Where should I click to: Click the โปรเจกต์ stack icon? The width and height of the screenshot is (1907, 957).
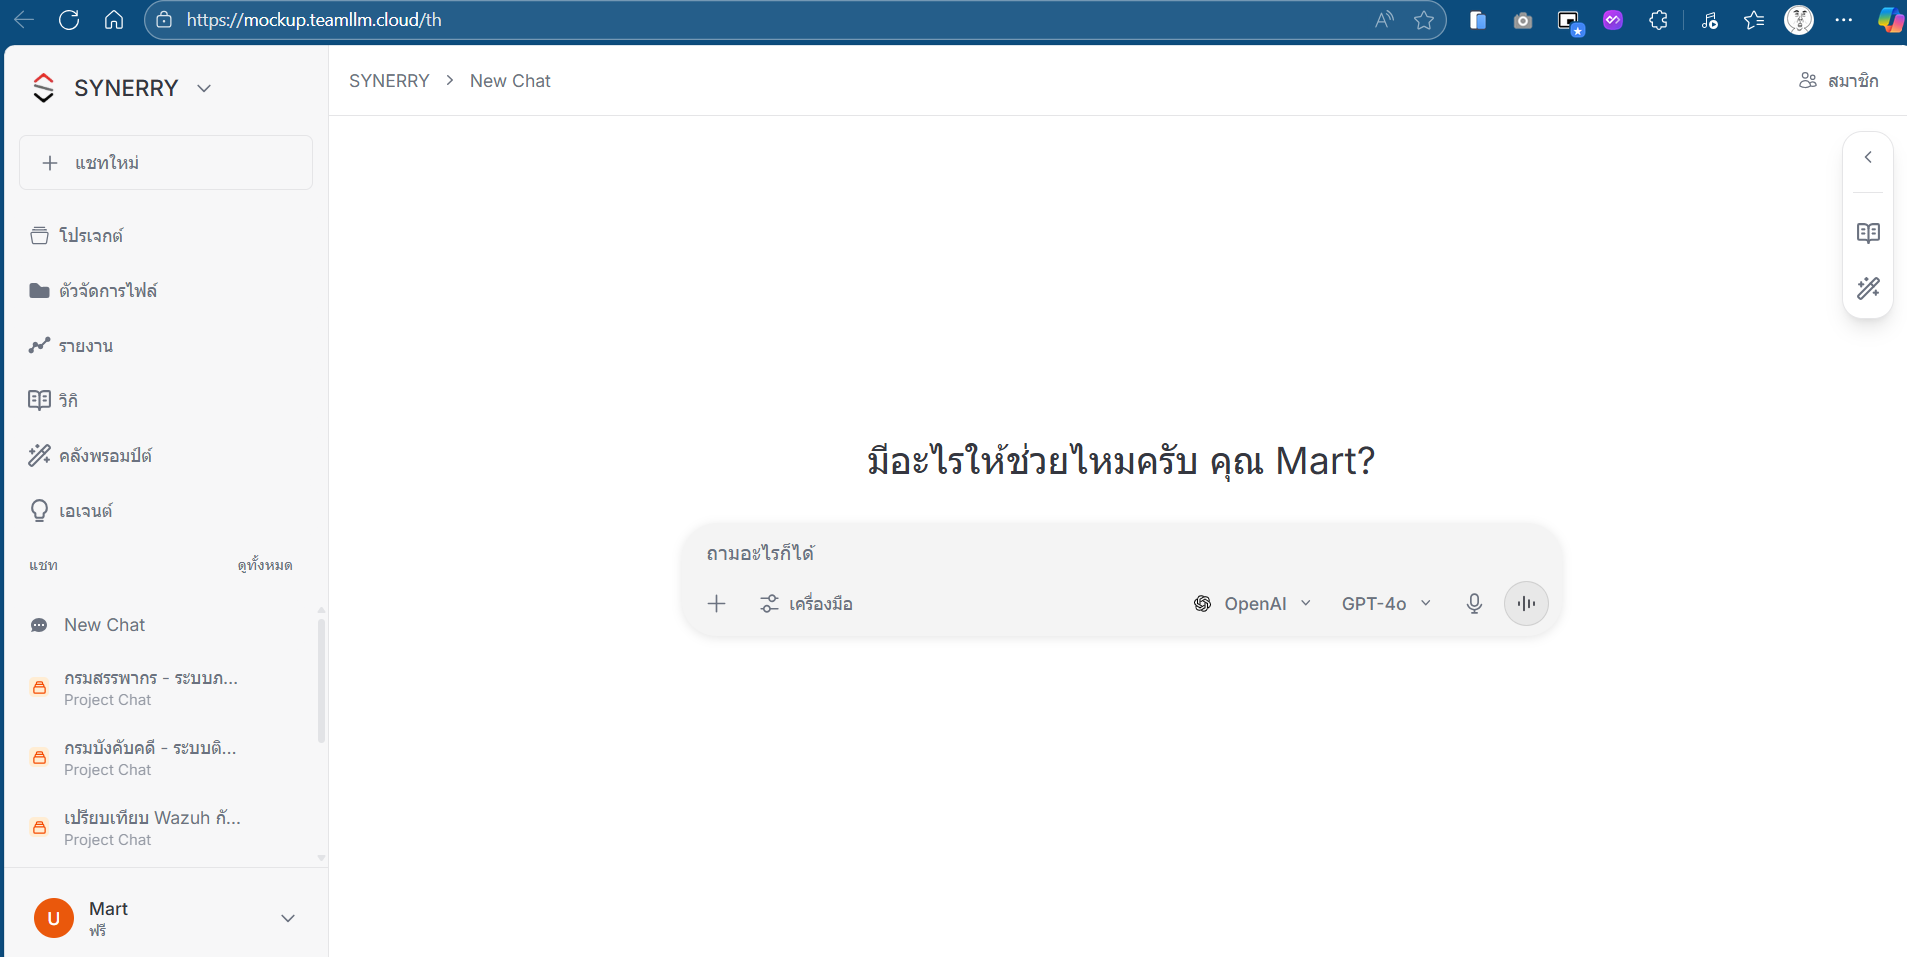(39, 236)
